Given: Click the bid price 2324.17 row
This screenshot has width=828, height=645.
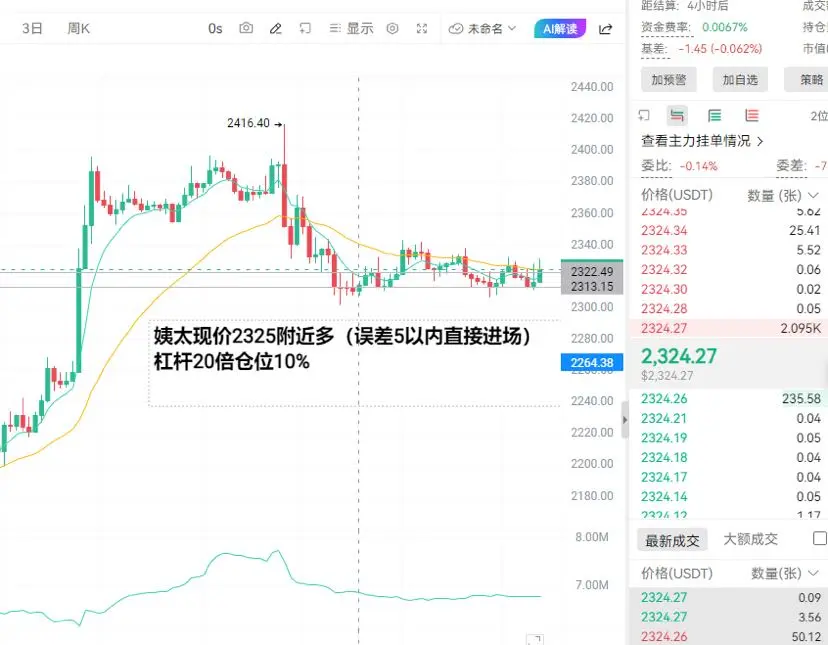Looking at the screenshot, I should [x=731, y=477].
